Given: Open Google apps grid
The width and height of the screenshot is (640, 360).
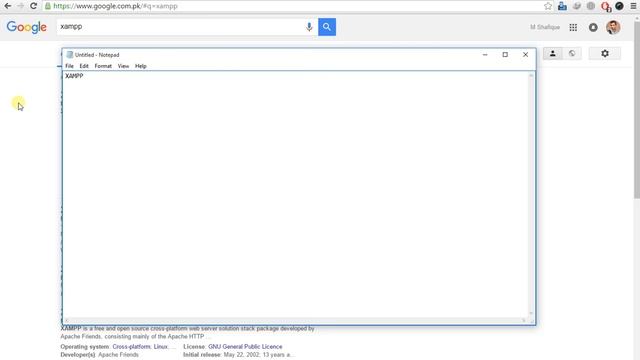Looking at the screenshot, I should 573,27.
